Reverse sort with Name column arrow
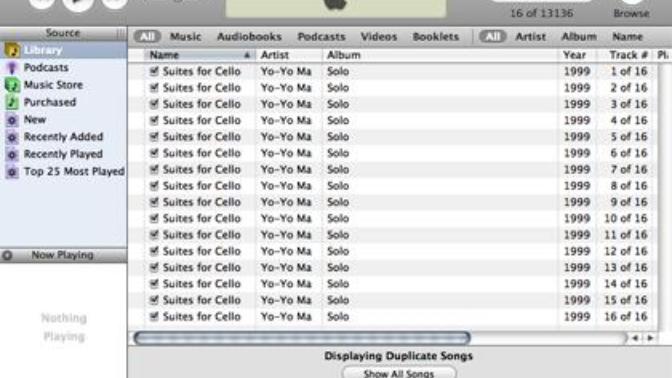672x378 pixels. pos(247,55)
